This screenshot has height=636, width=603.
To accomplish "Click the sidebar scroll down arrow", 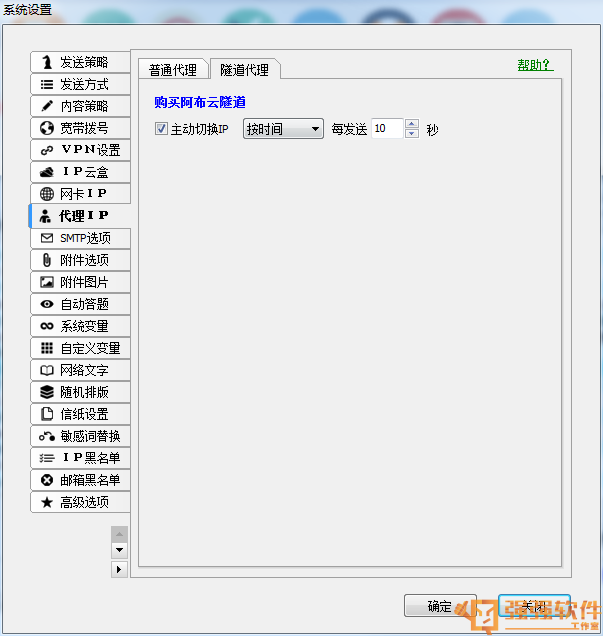I will [119, 550].
